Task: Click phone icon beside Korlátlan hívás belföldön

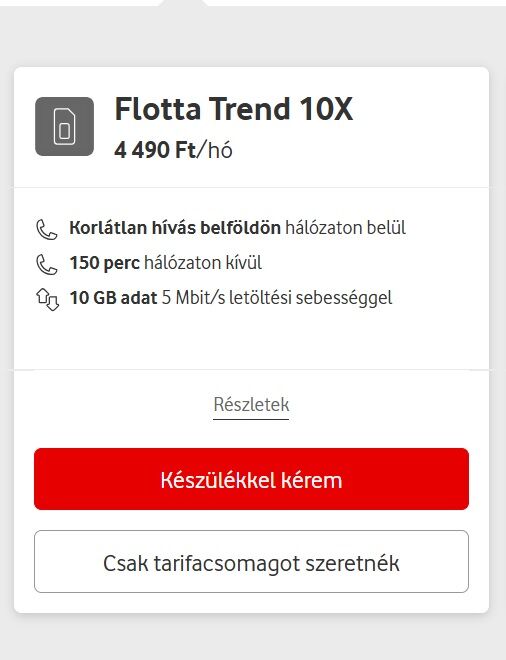Action: (x=46, y=229)
